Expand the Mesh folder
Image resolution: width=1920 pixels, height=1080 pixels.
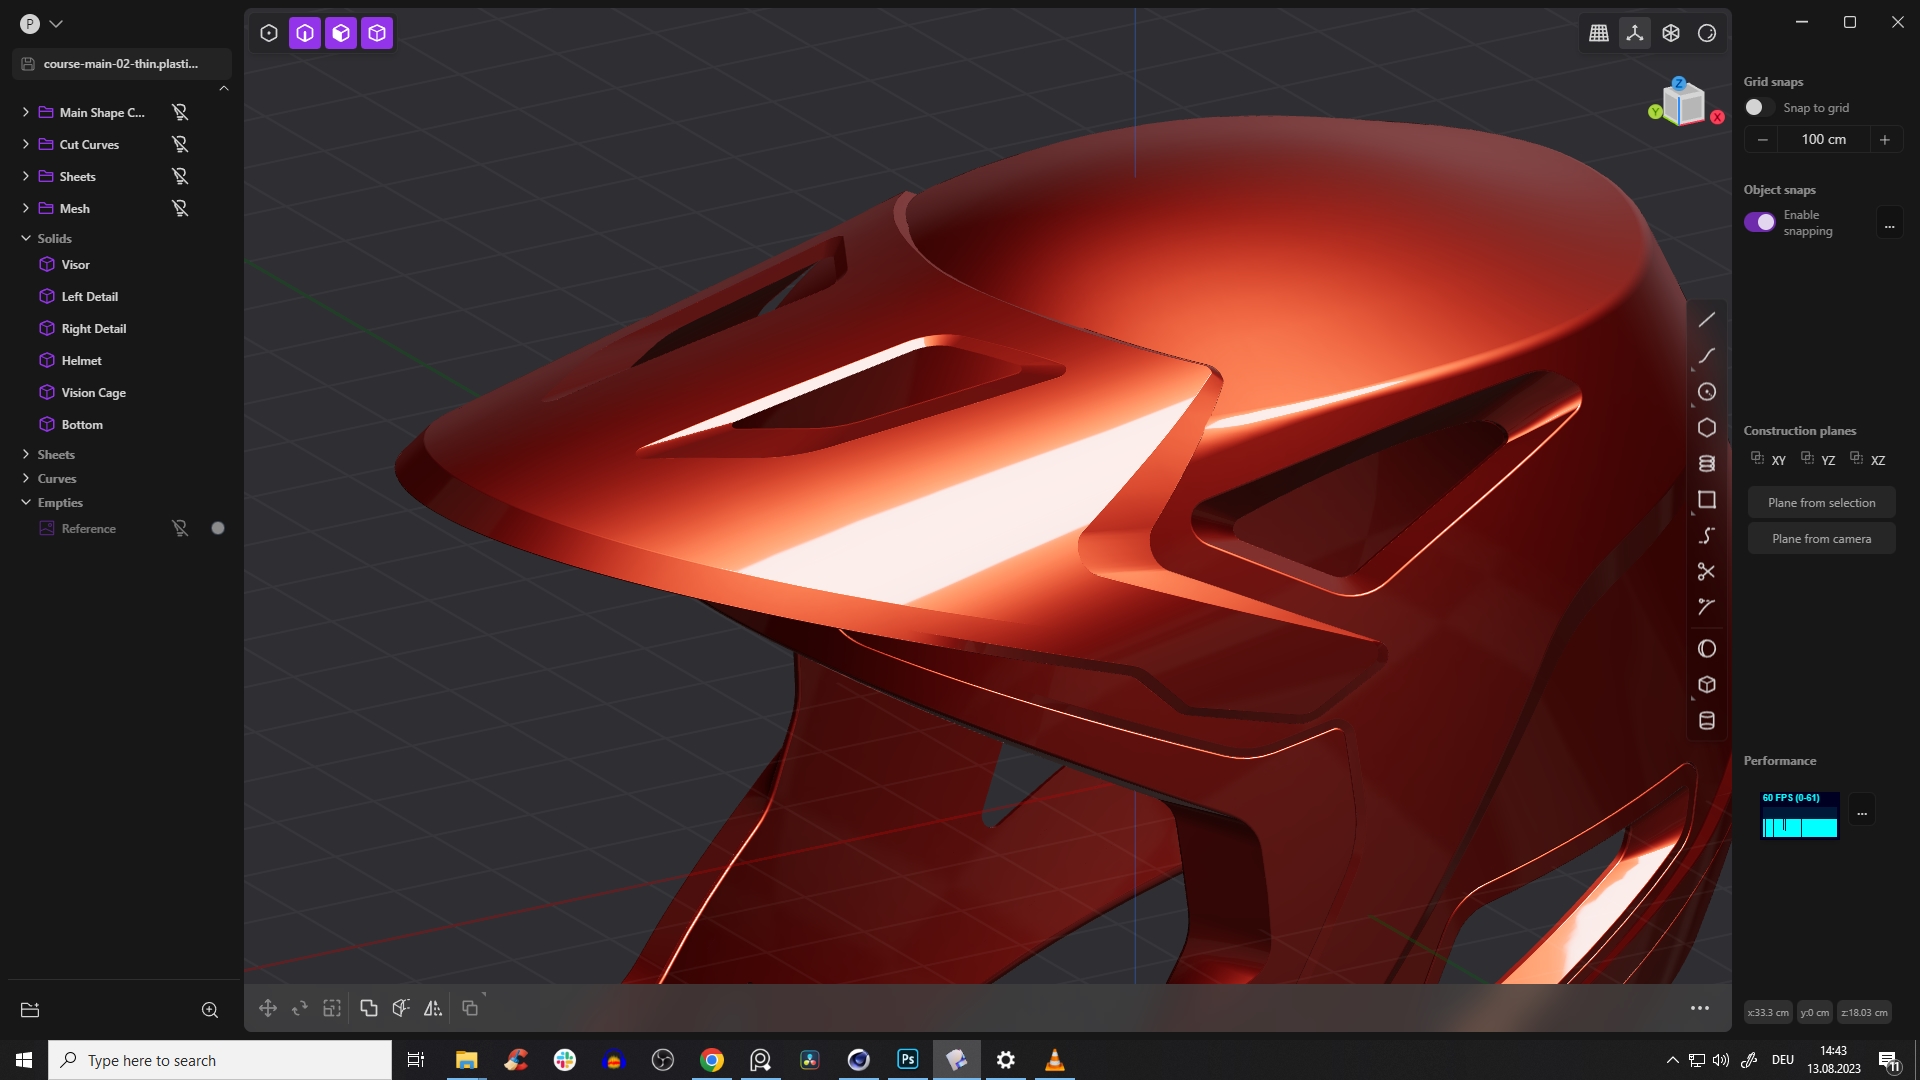coord(25,207)
